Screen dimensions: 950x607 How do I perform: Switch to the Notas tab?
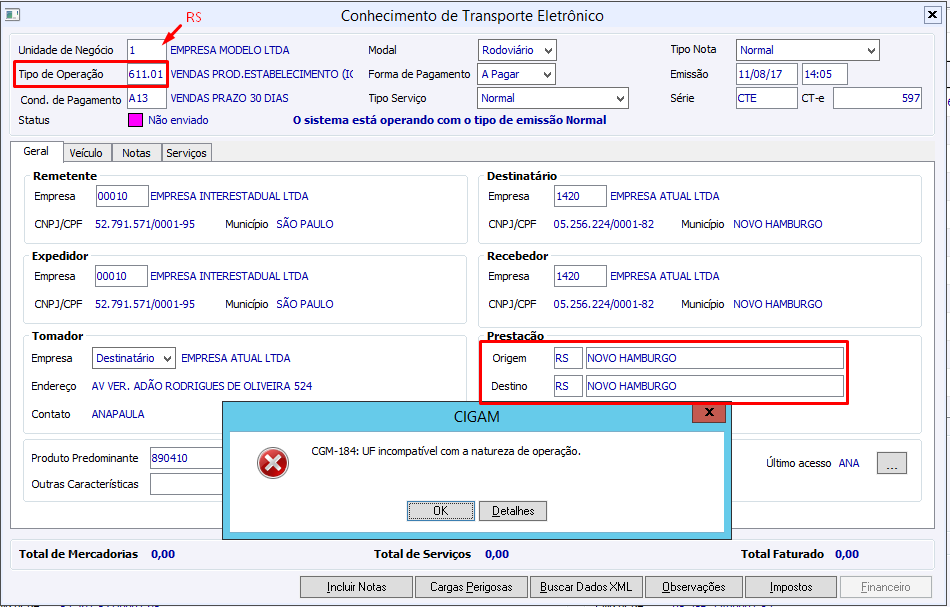tap(136, 153)
